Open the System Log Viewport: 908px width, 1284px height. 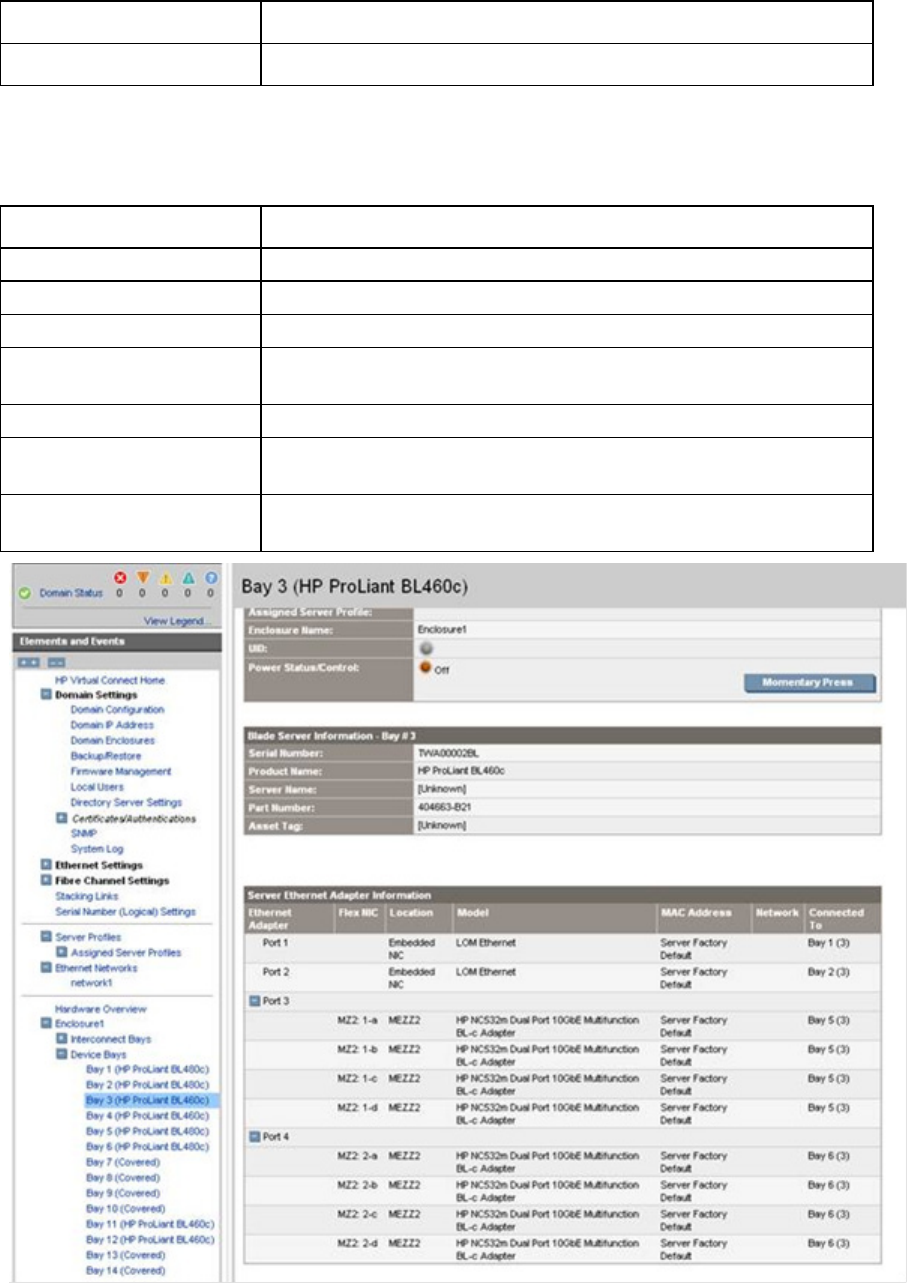(x=95, y=849)
